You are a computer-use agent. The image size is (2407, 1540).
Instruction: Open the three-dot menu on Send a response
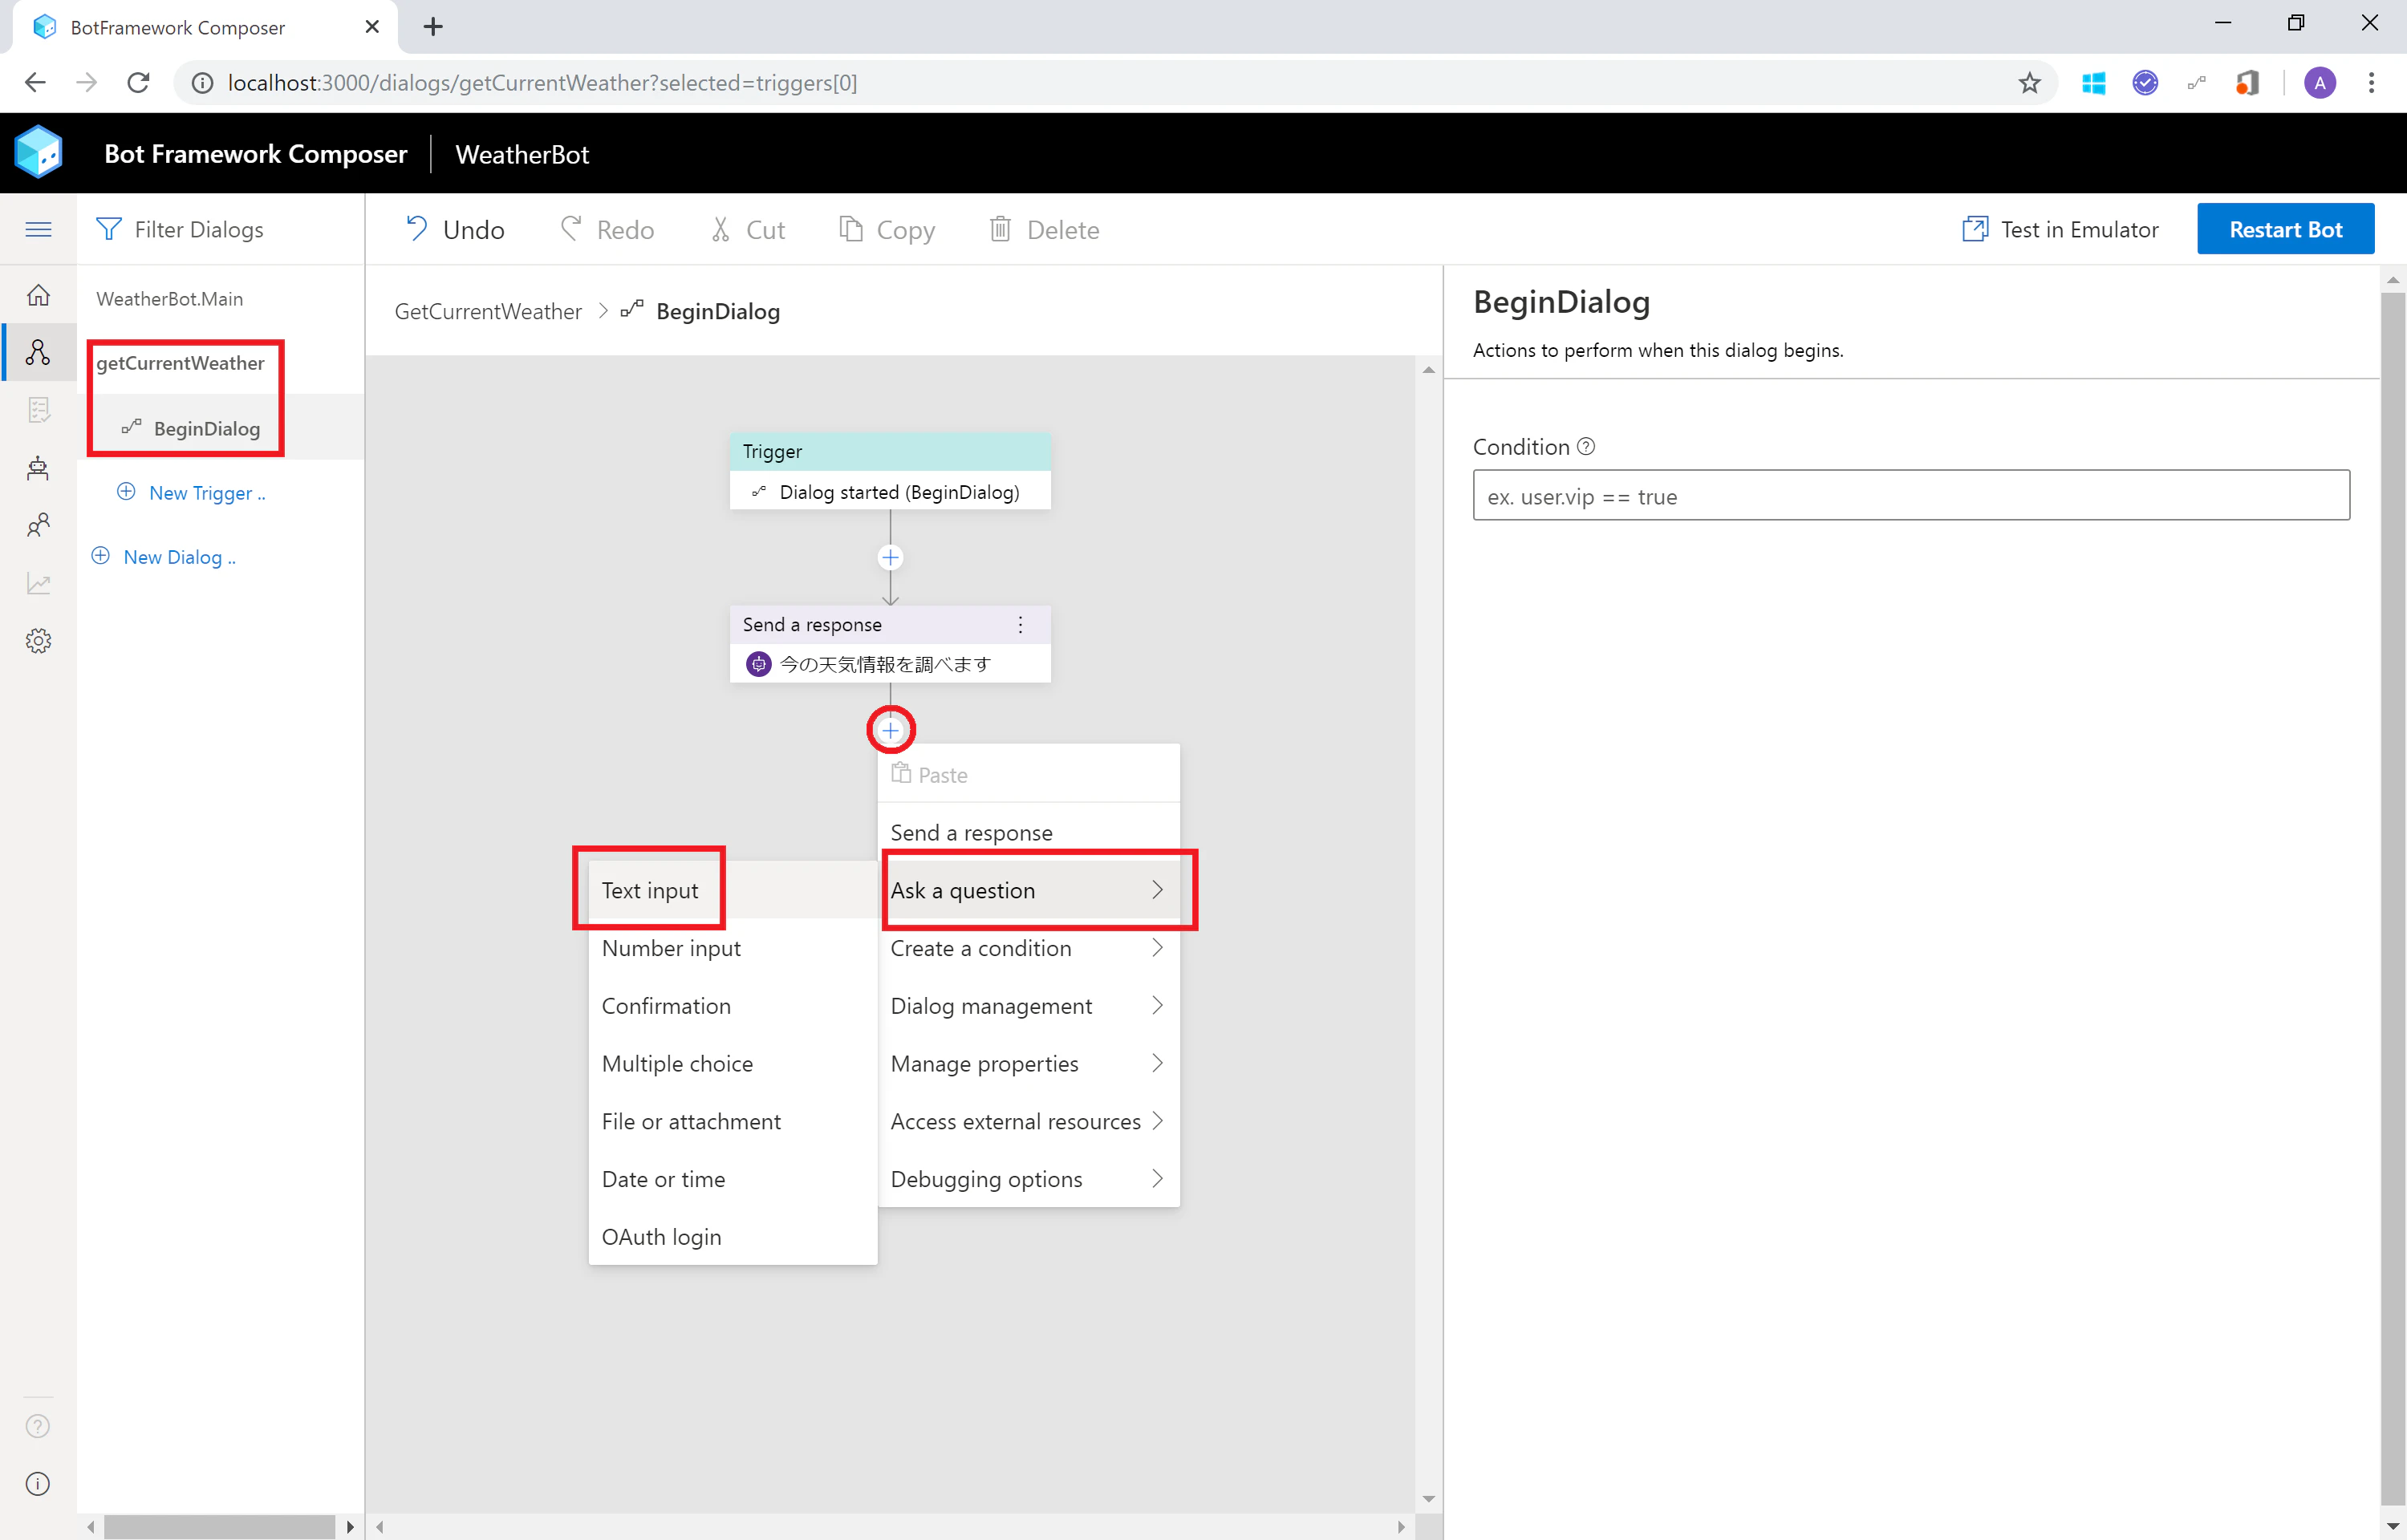pos(1020,624)
